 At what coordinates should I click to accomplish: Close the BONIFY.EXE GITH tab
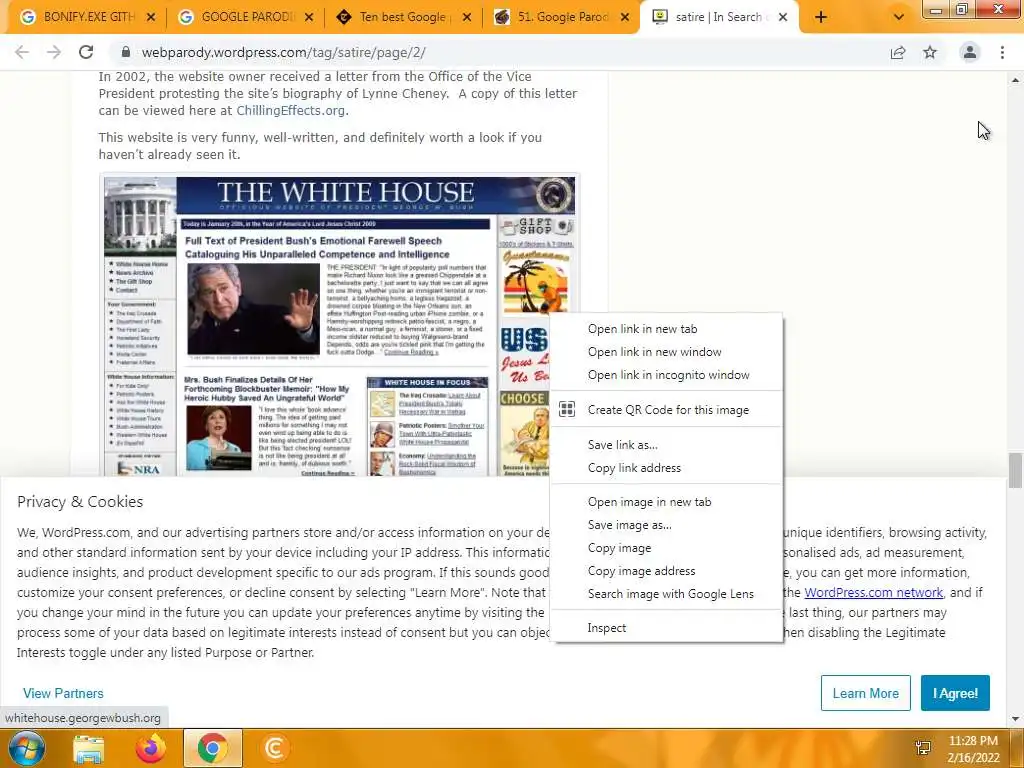pos(151,18)
